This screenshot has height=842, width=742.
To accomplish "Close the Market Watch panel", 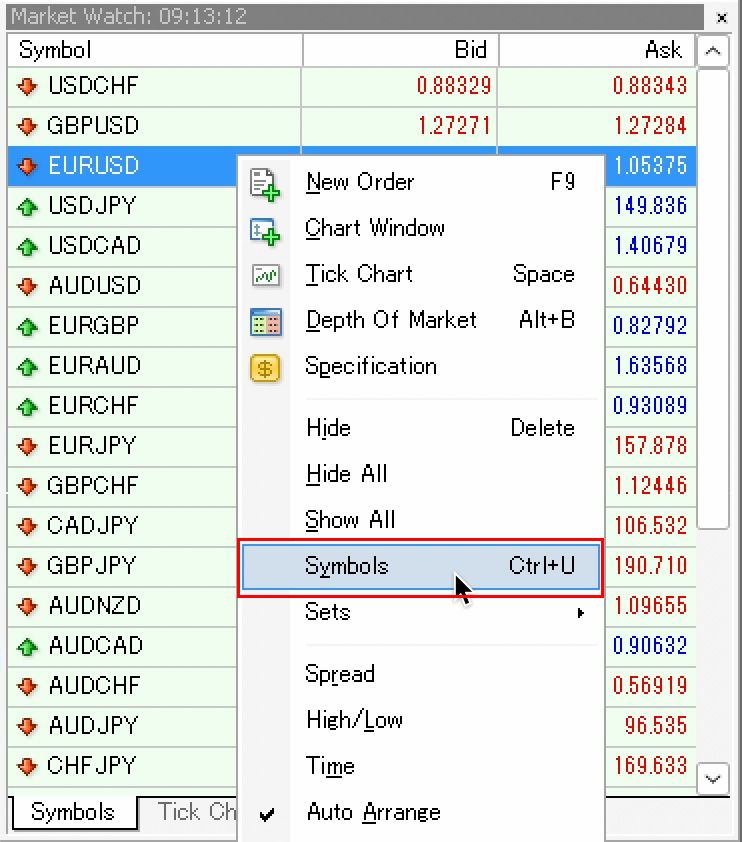I will pos(722,17).
